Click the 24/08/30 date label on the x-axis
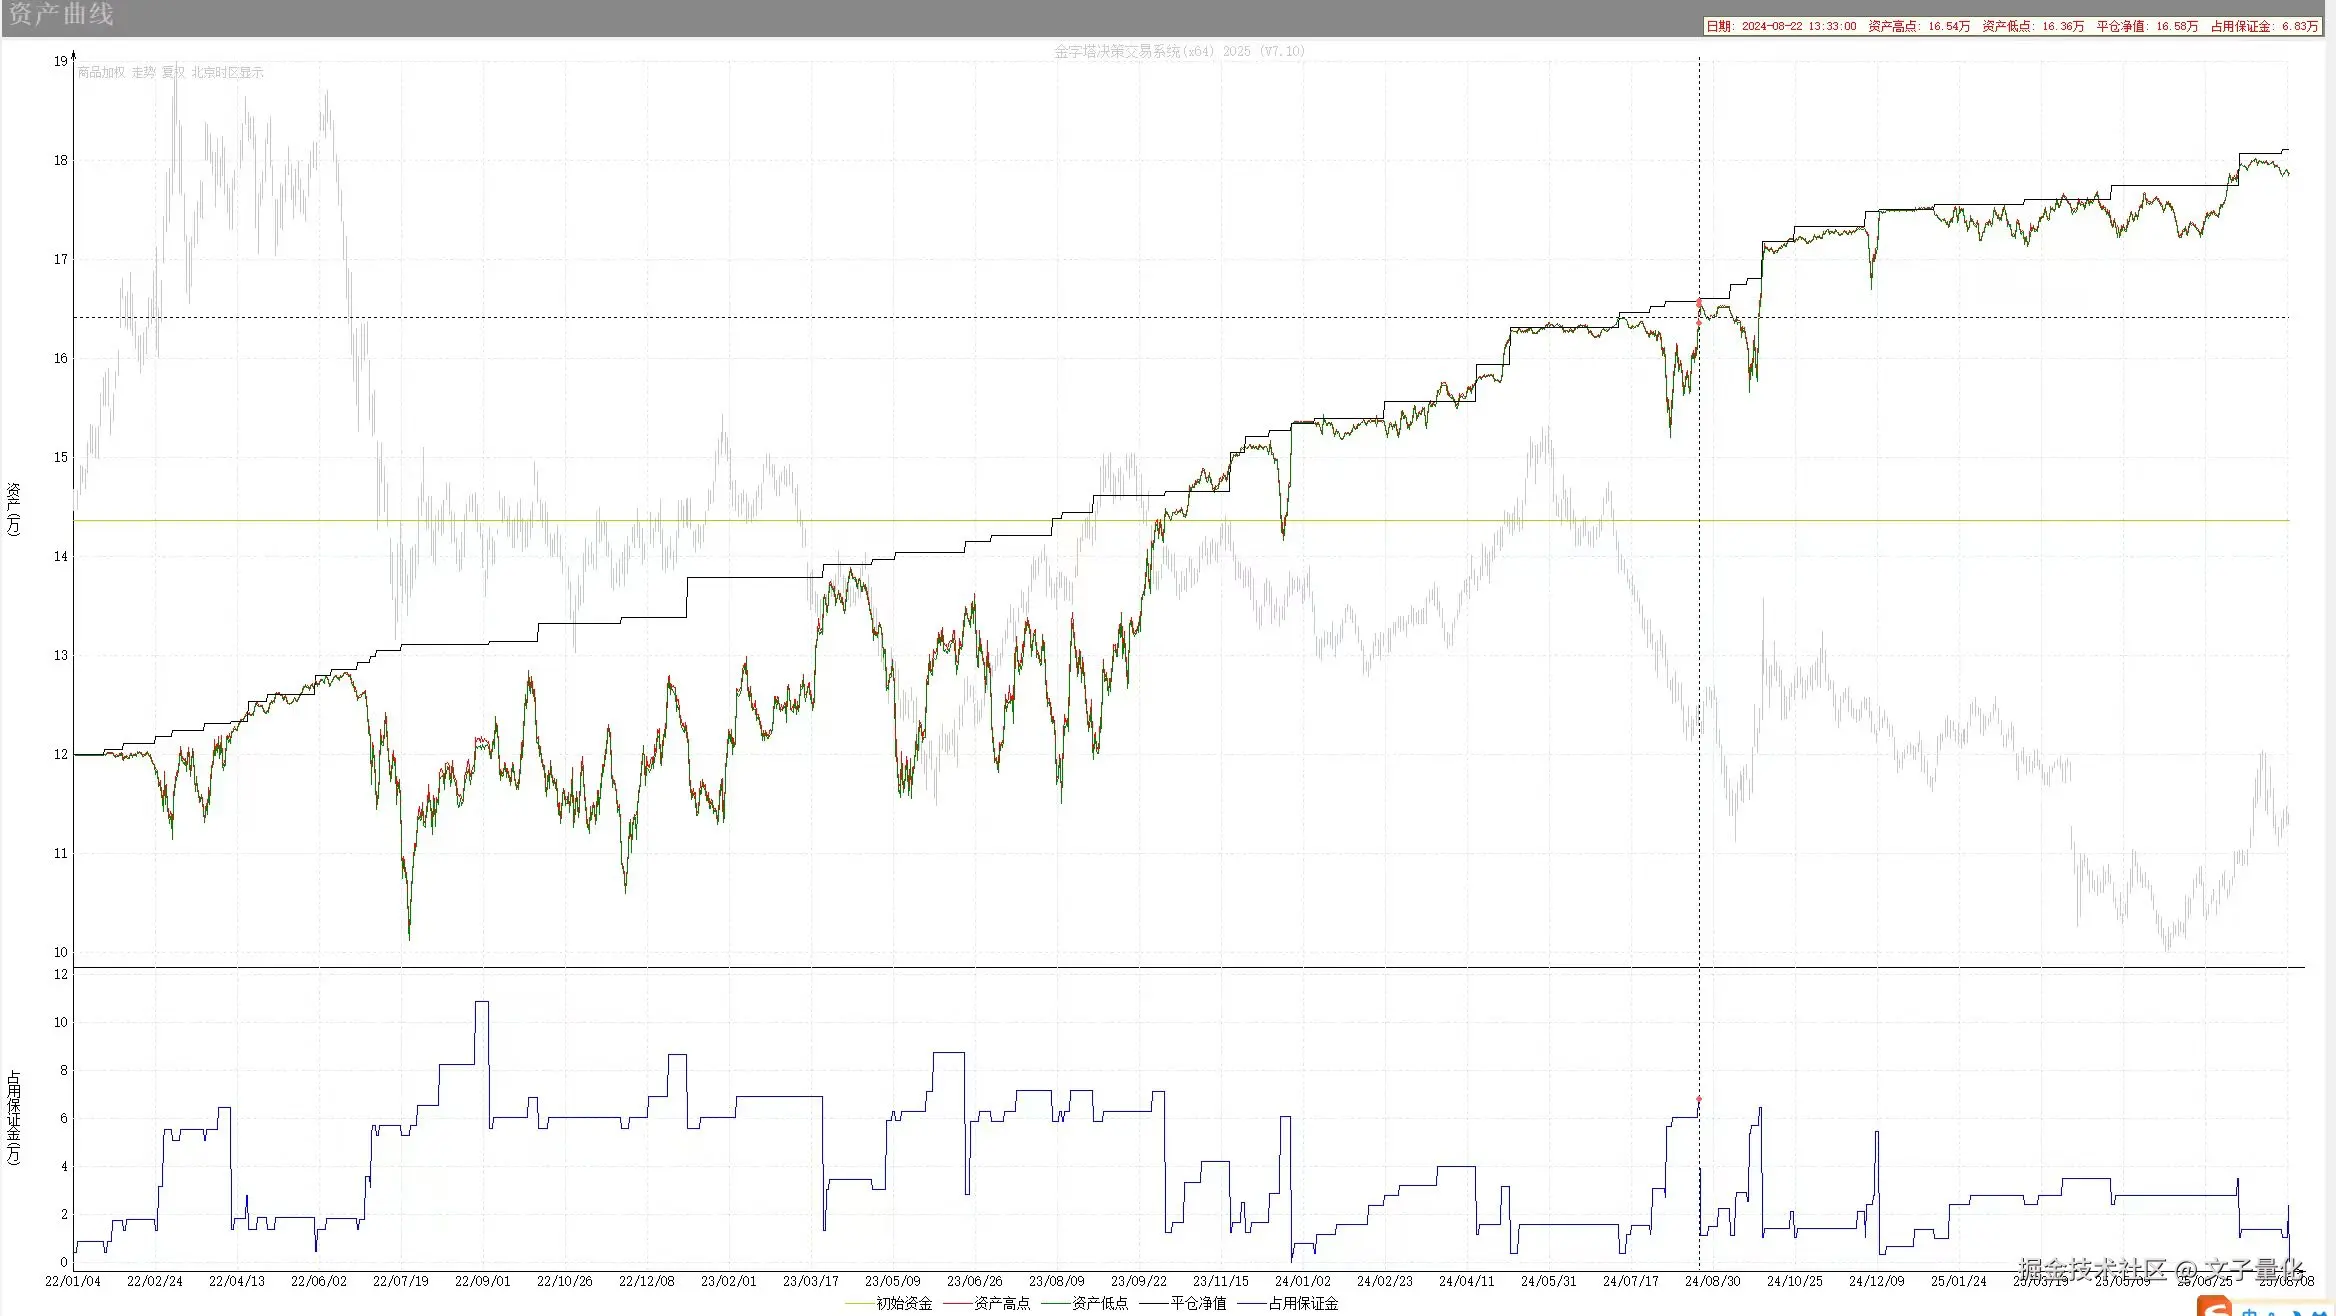This screenshot has width=2336, height=1316. [1712, 1281]
